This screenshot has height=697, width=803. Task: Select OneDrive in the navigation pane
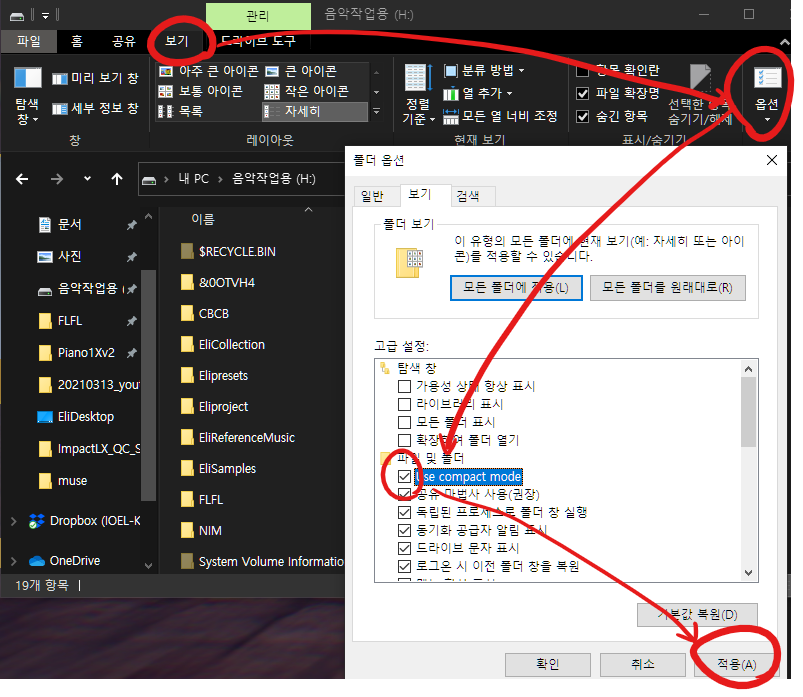pyautogui.click(x=65, y=561)
